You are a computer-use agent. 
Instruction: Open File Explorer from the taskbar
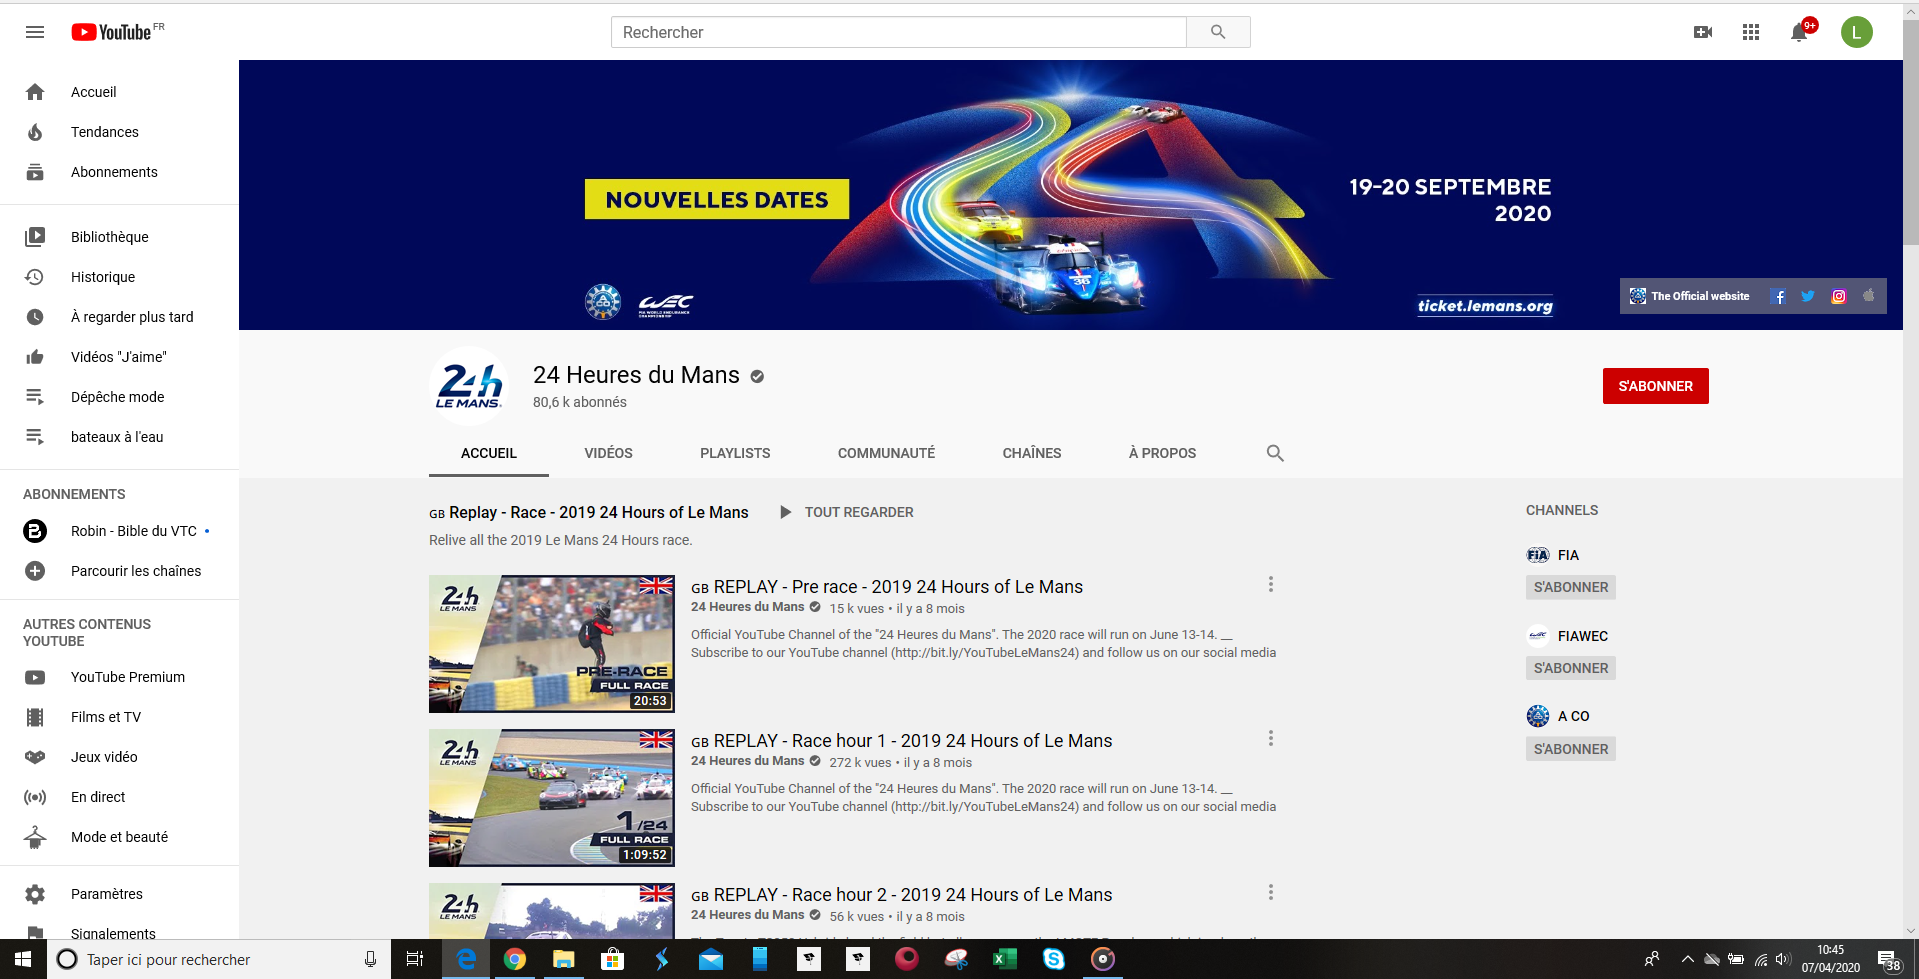563,959
